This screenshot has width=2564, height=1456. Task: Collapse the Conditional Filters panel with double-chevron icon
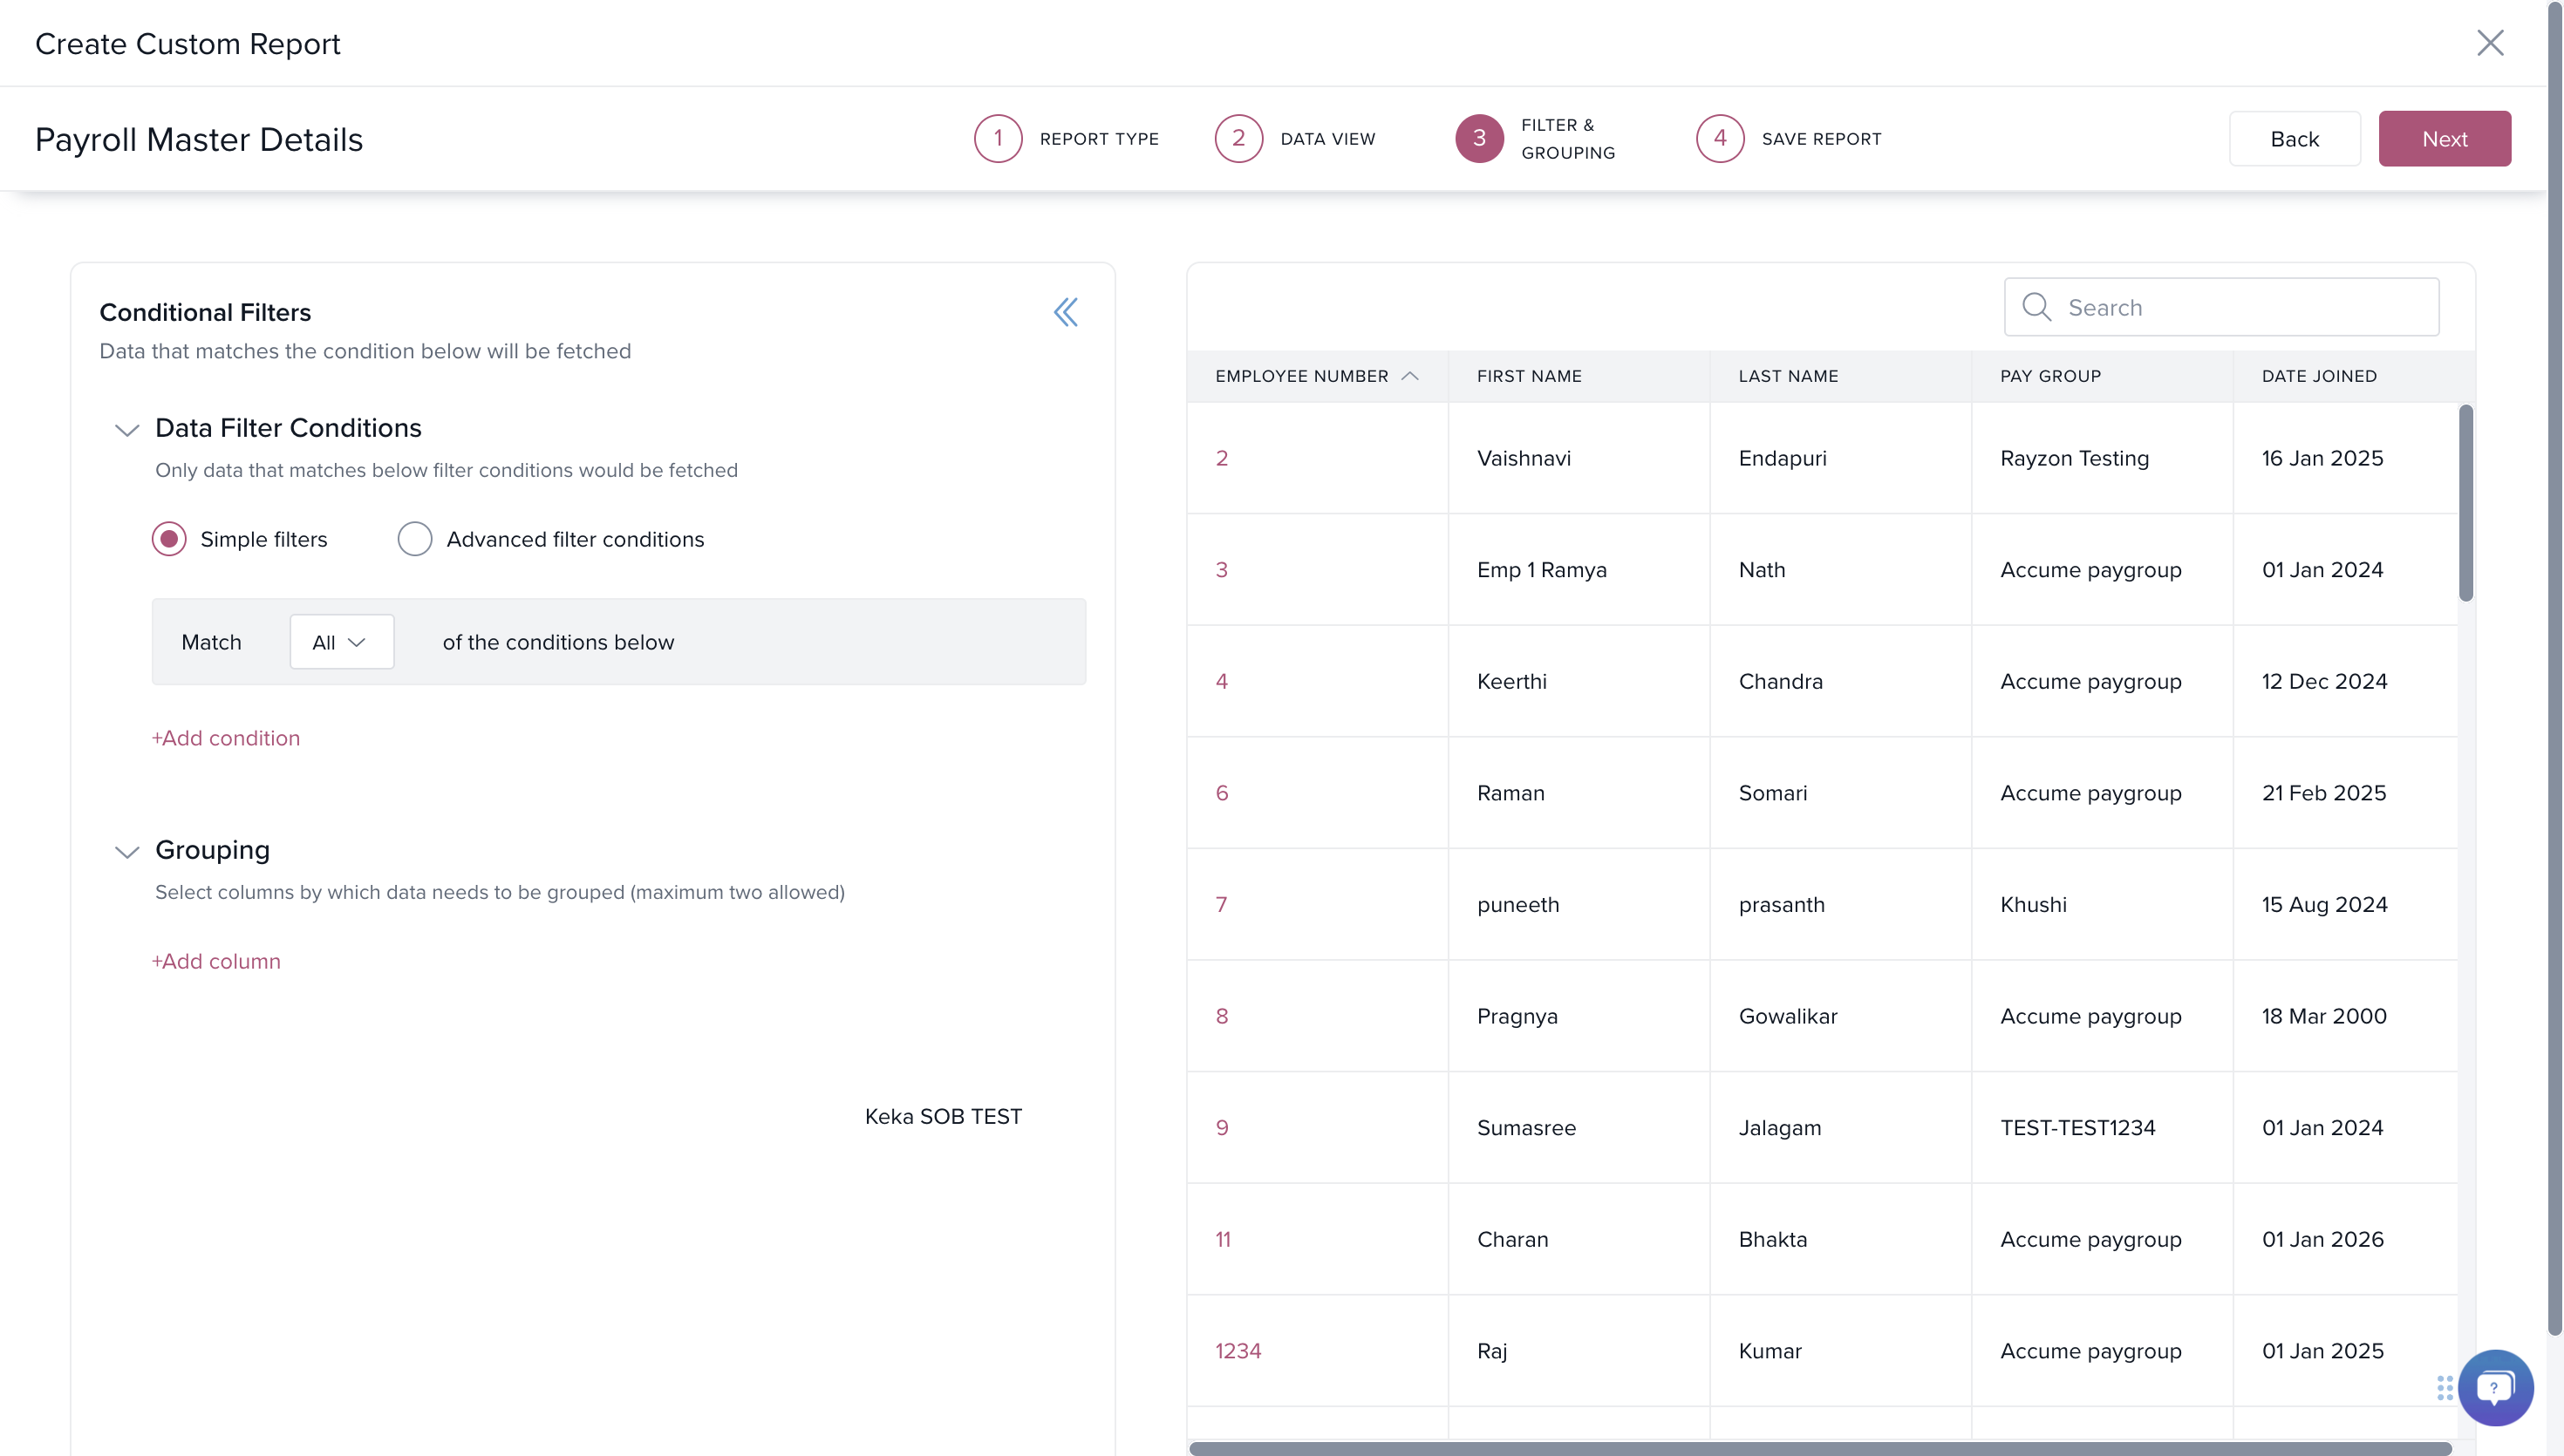tap(1065, 312)
